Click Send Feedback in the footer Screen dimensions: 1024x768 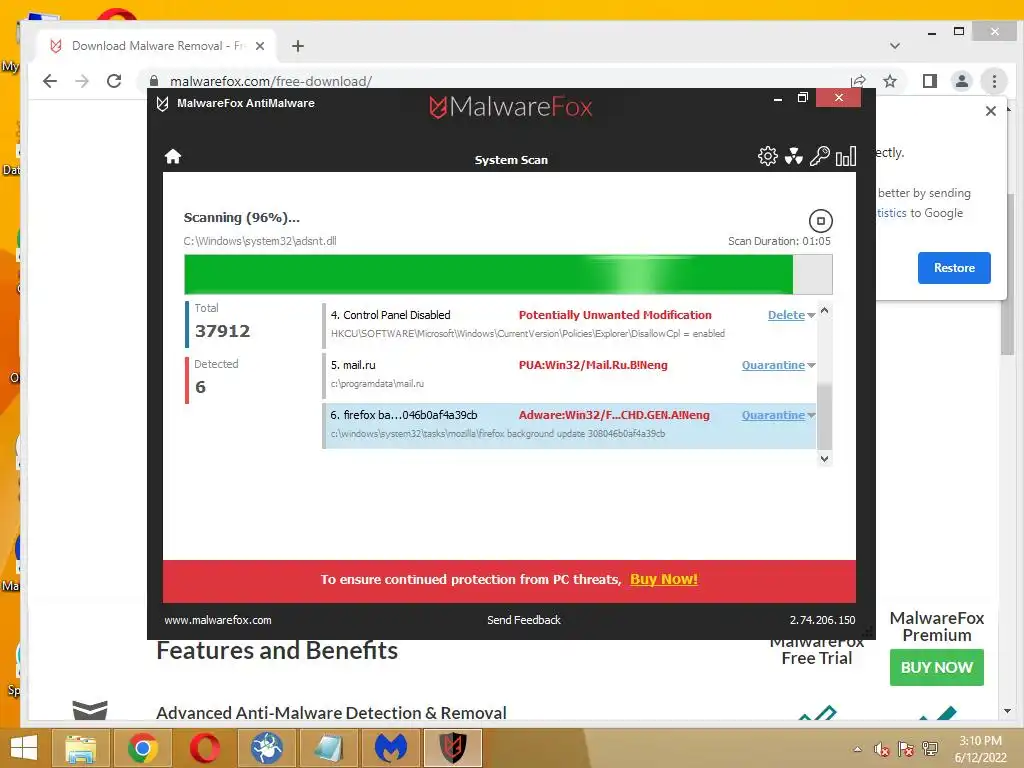tap(524, 620)
